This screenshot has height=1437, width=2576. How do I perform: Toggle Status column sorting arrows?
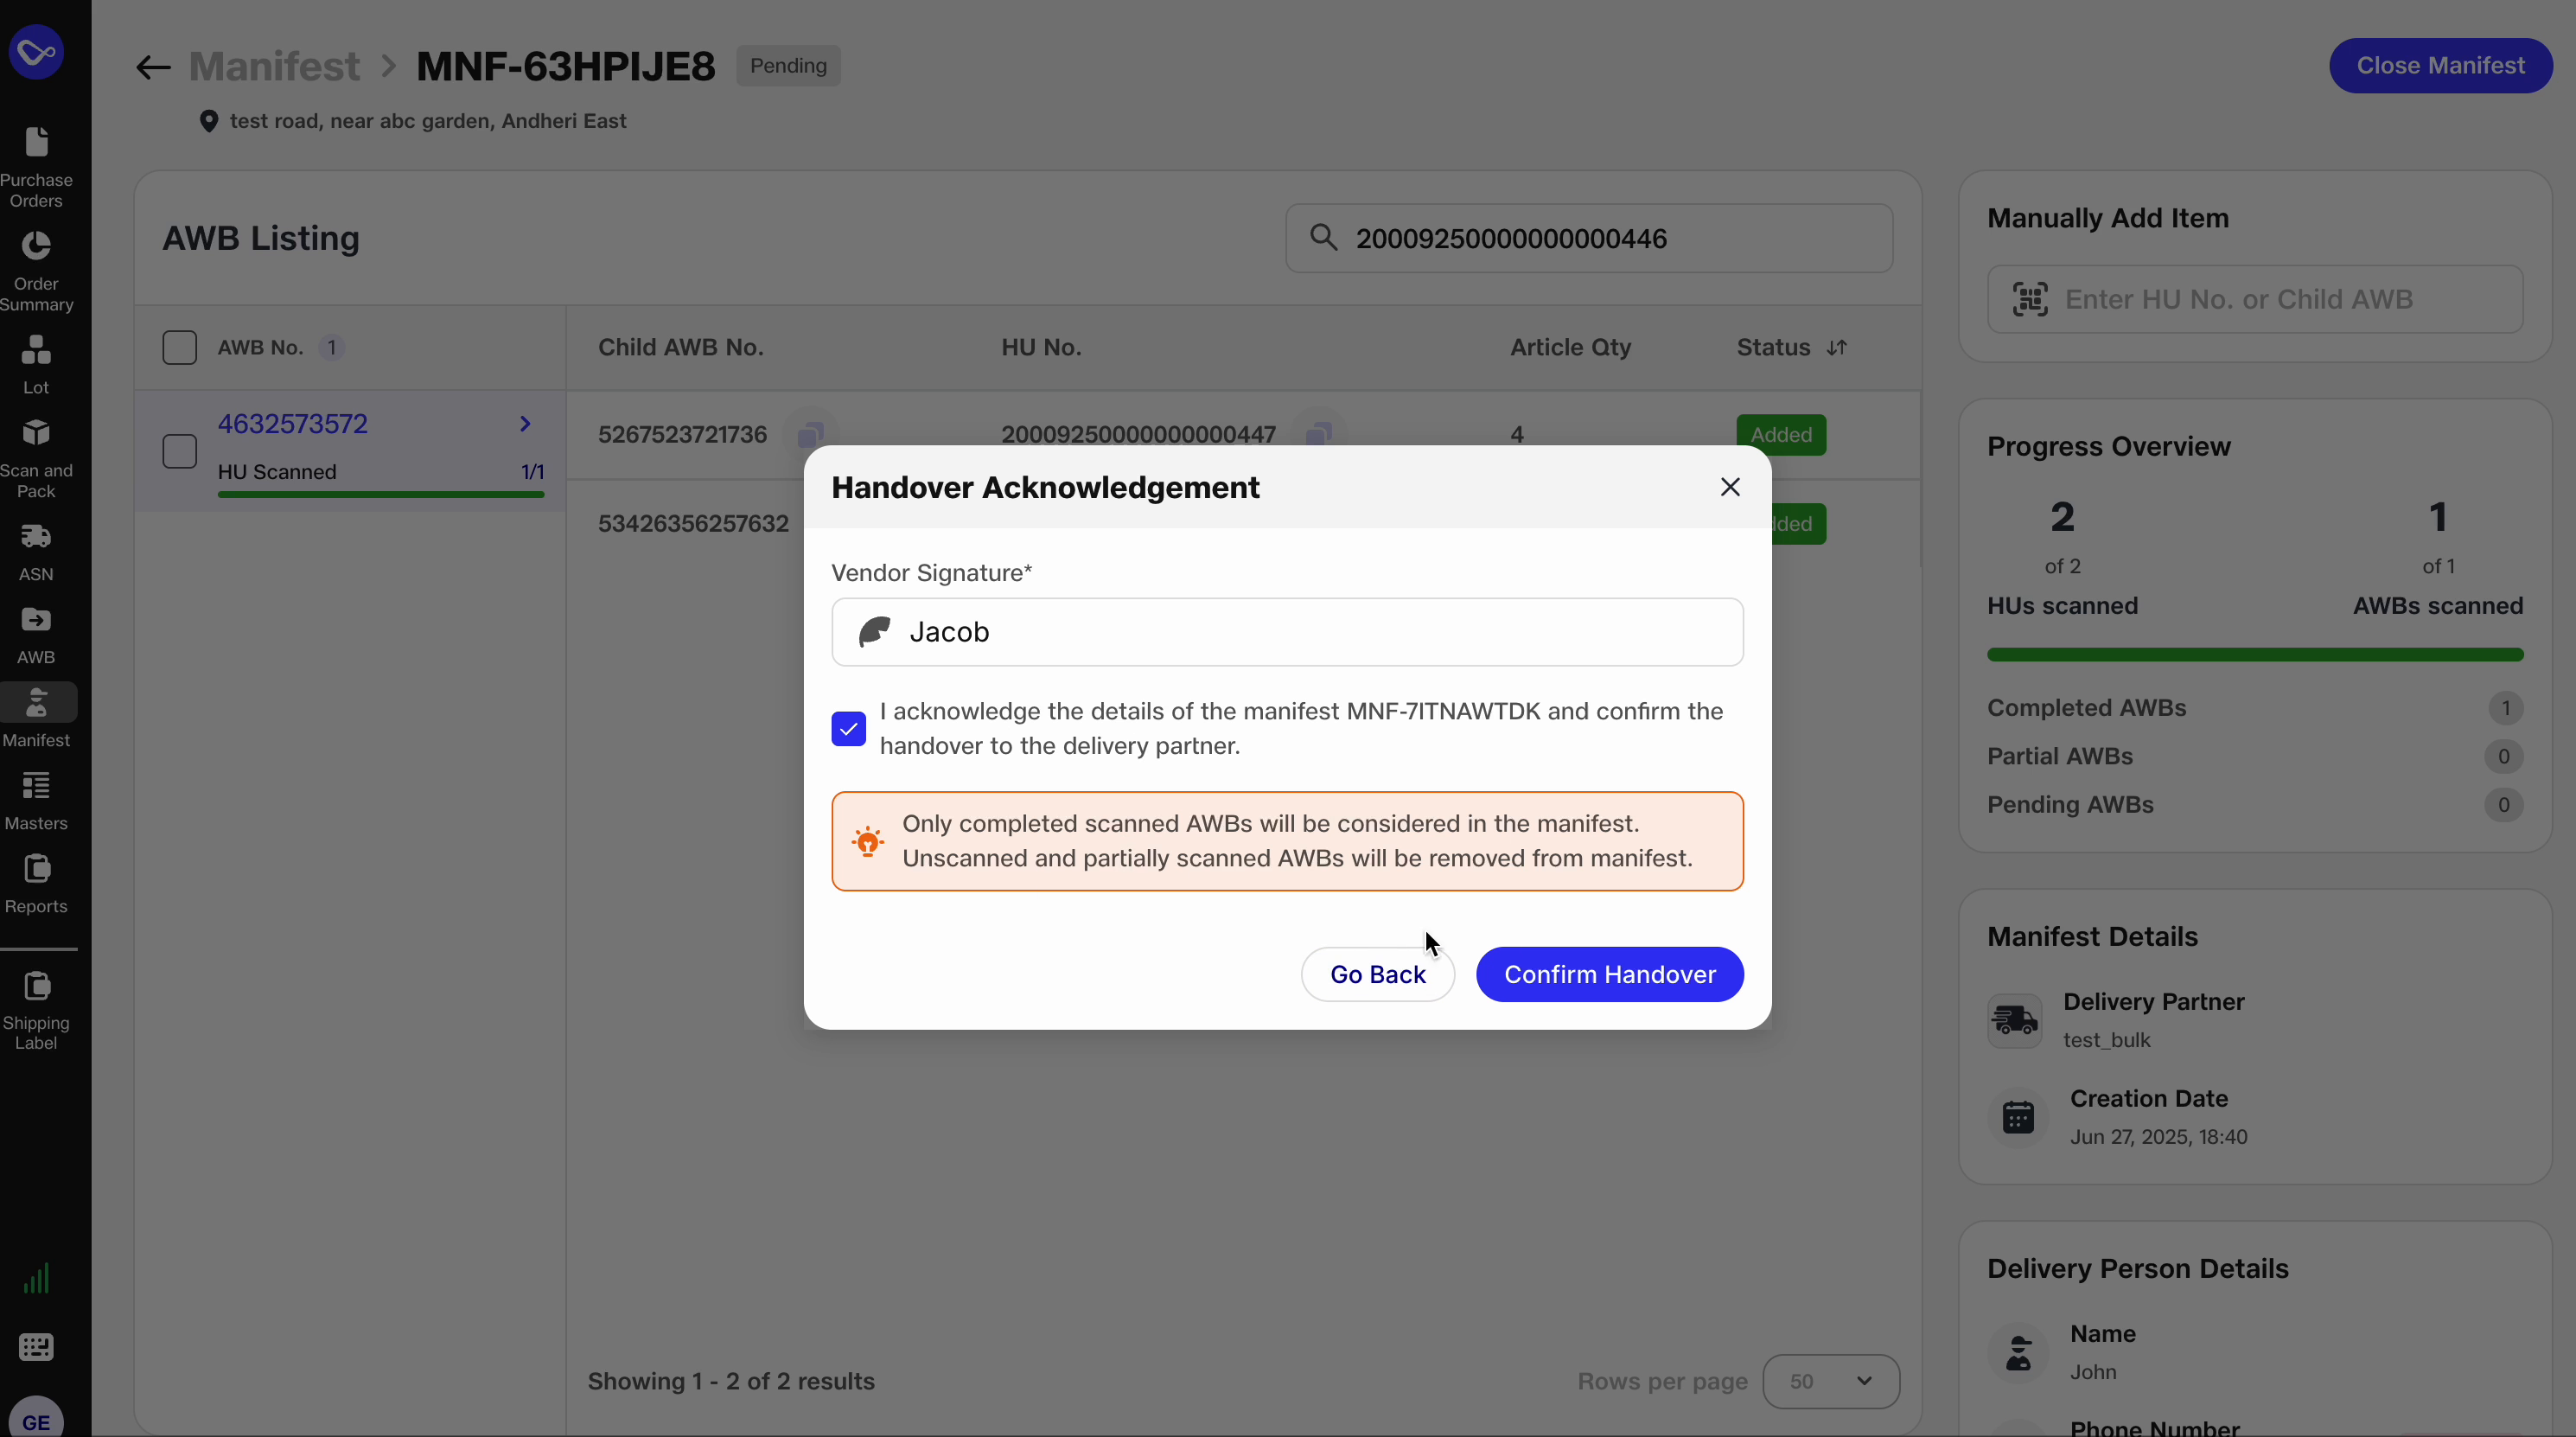click(1838, 347)
